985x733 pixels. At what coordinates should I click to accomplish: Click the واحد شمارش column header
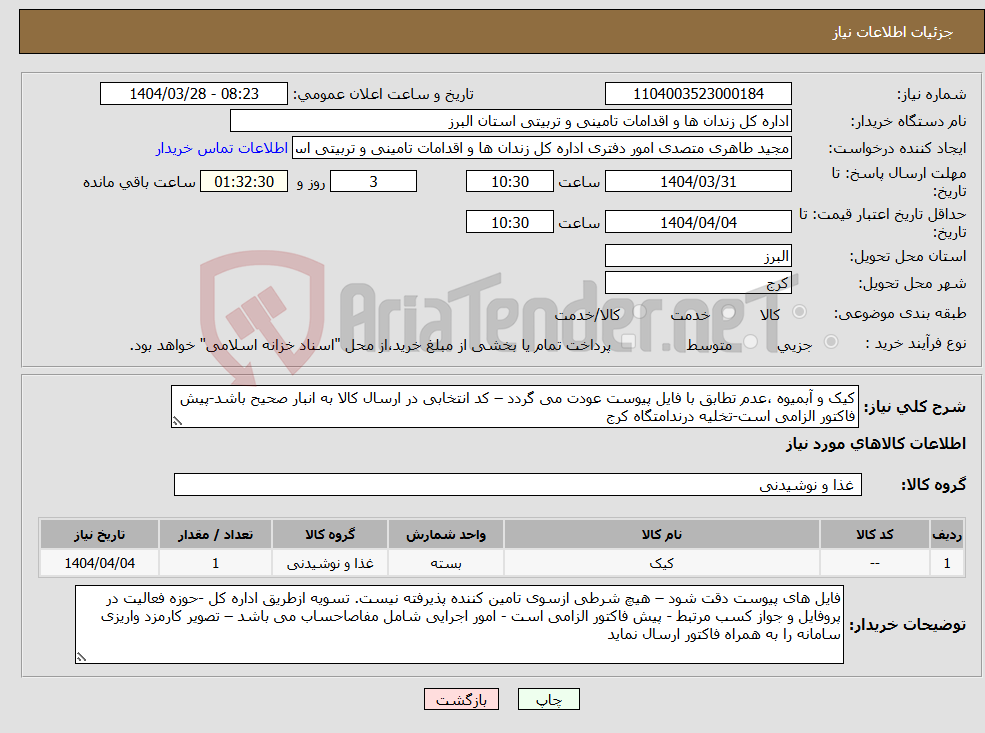(445, 535)
